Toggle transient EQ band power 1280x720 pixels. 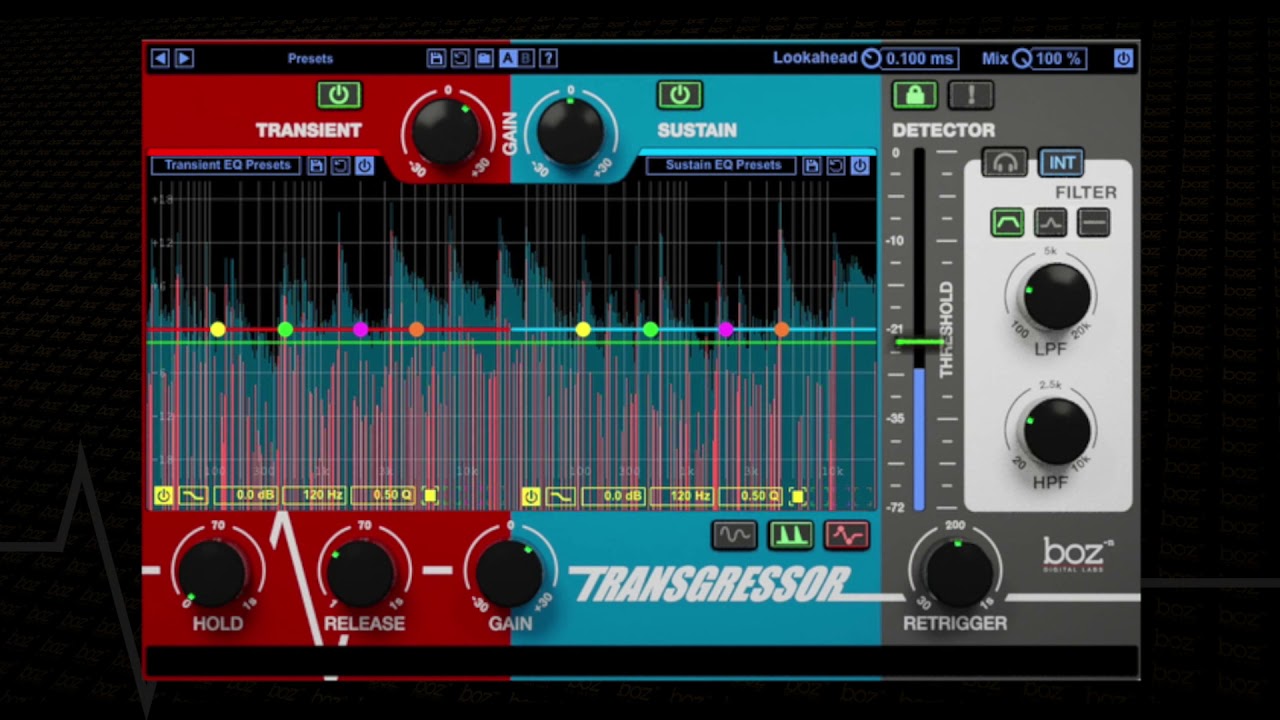tap(163, 496)
